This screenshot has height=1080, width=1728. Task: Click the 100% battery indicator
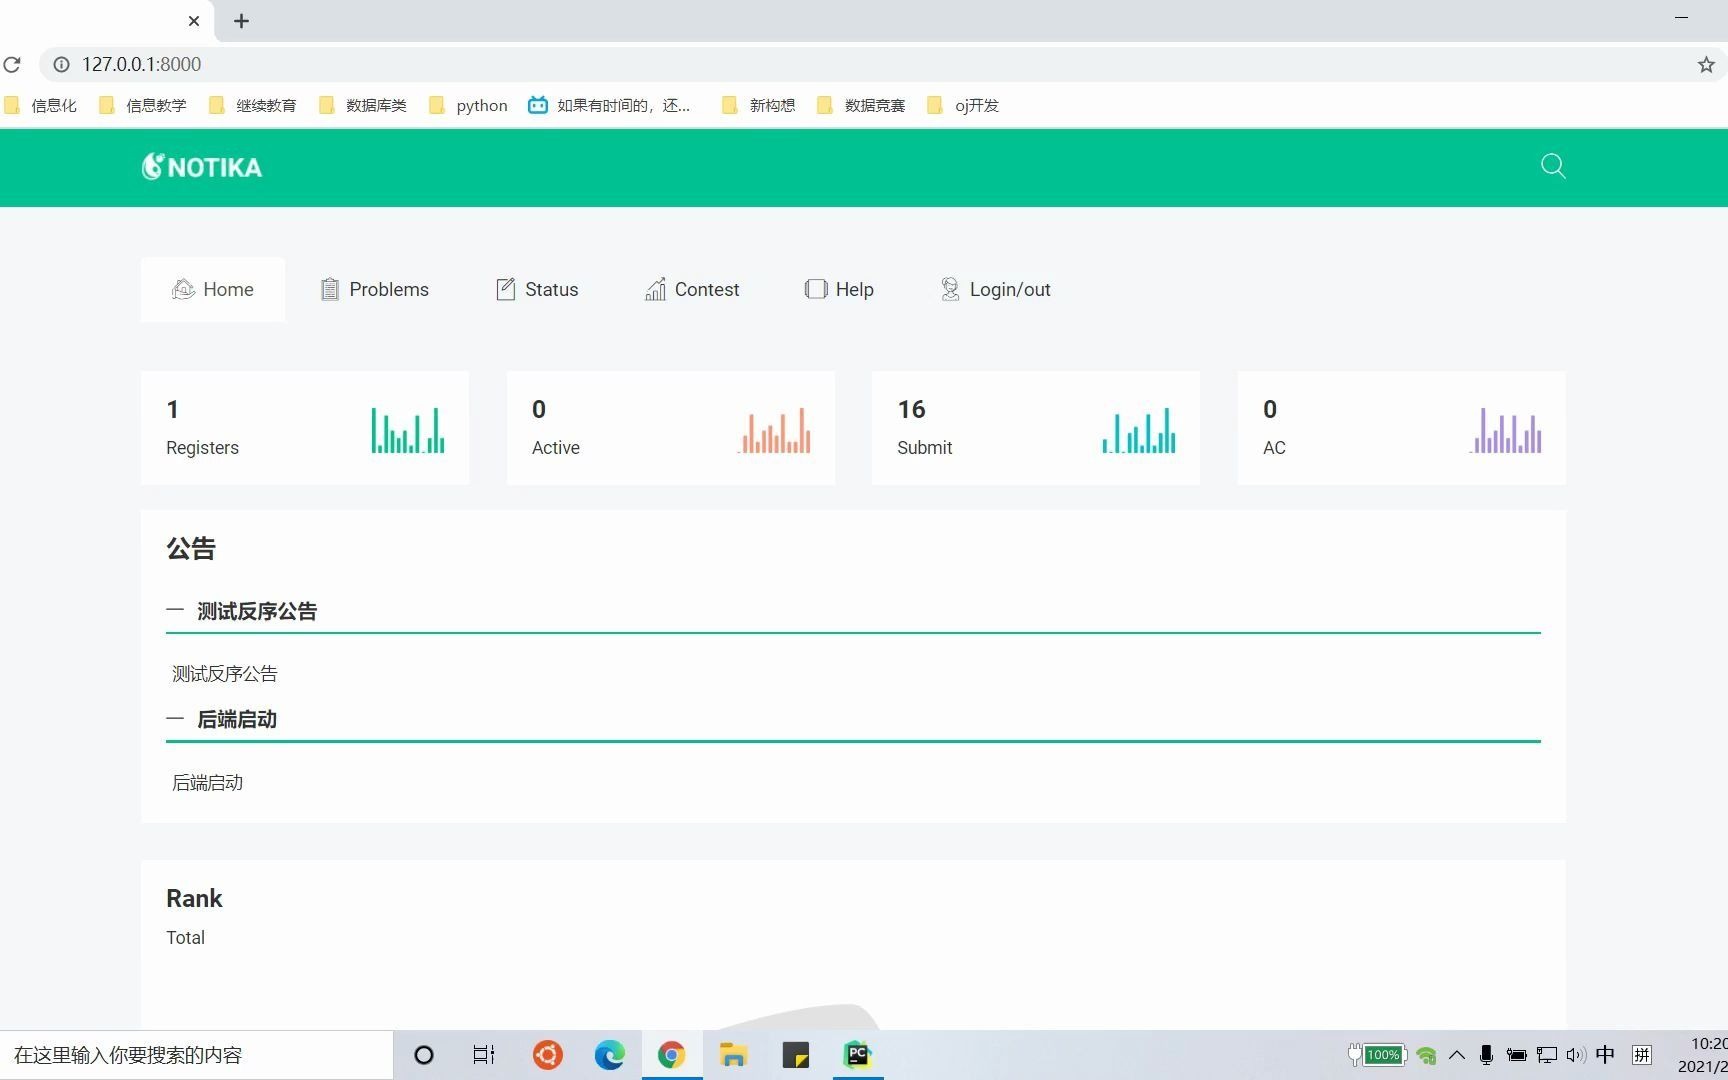pos(1378,1055)
